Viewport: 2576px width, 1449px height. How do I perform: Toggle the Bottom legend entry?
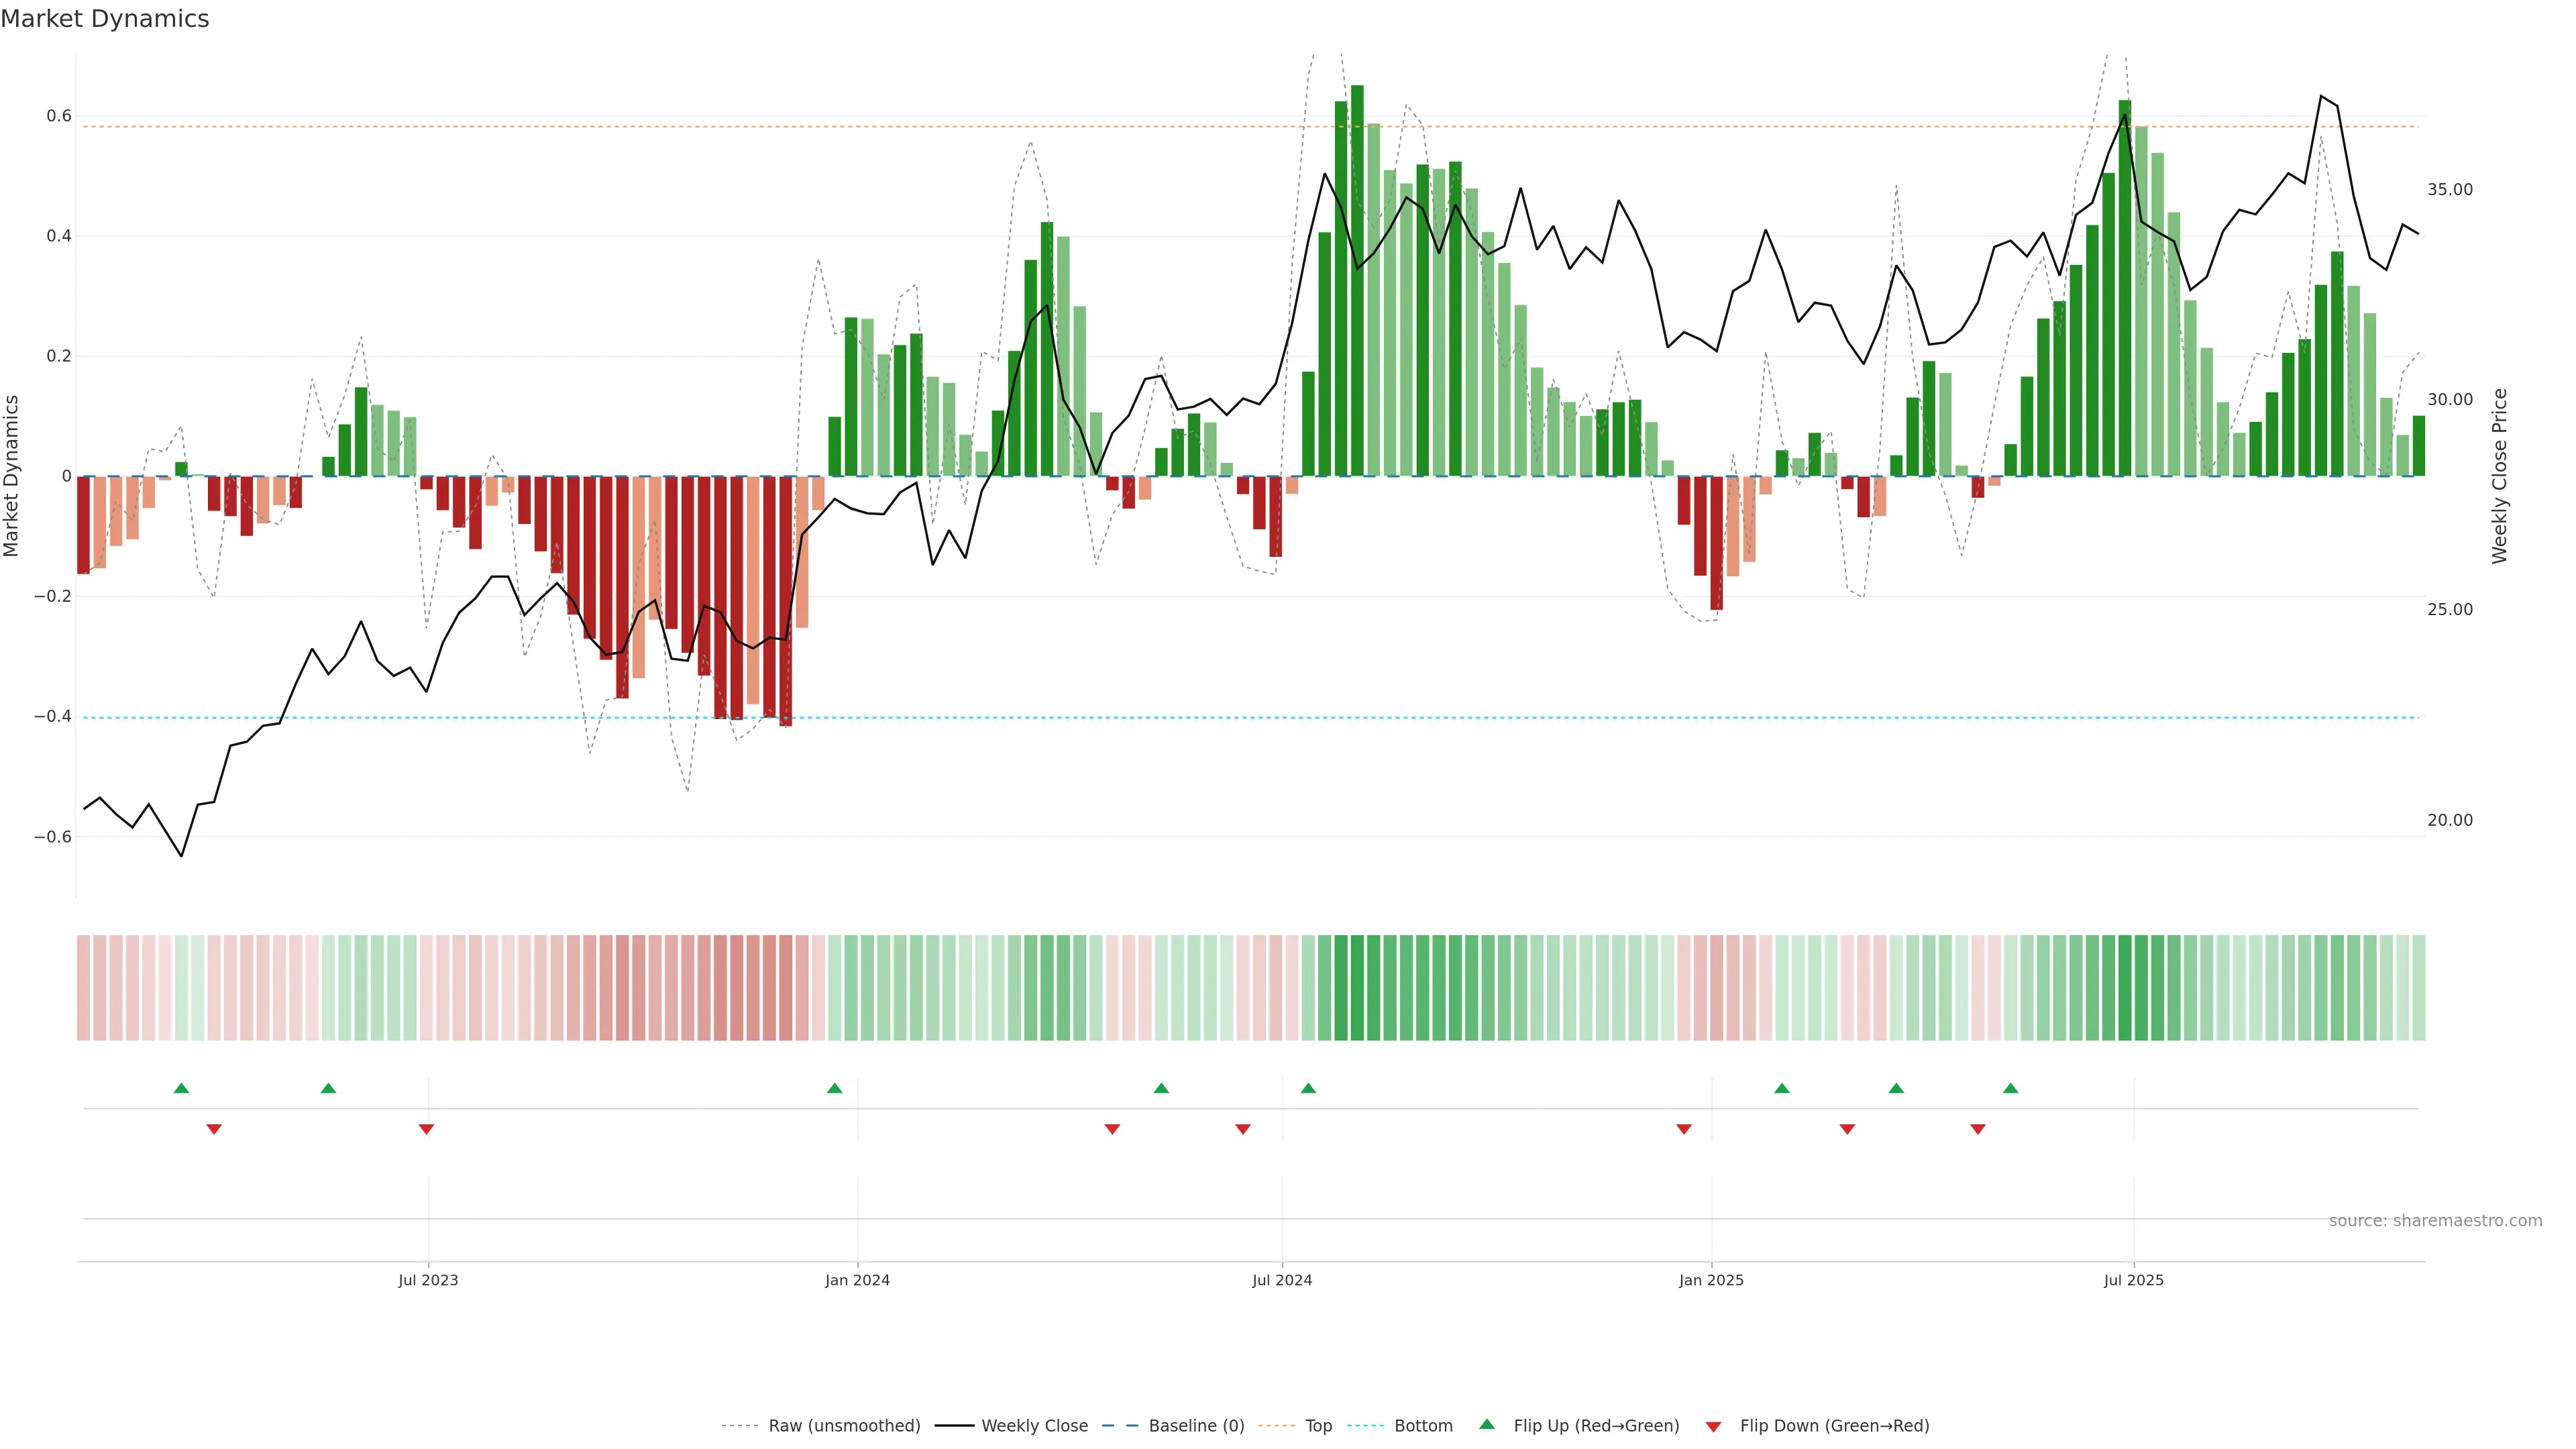[x=1423, y=1426]
